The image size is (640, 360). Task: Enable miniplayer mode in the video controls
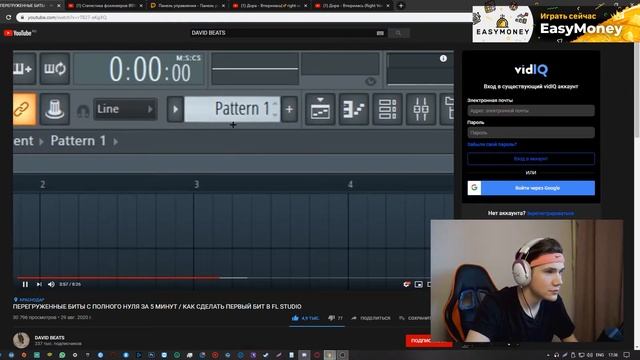click(x=418, y=284)
